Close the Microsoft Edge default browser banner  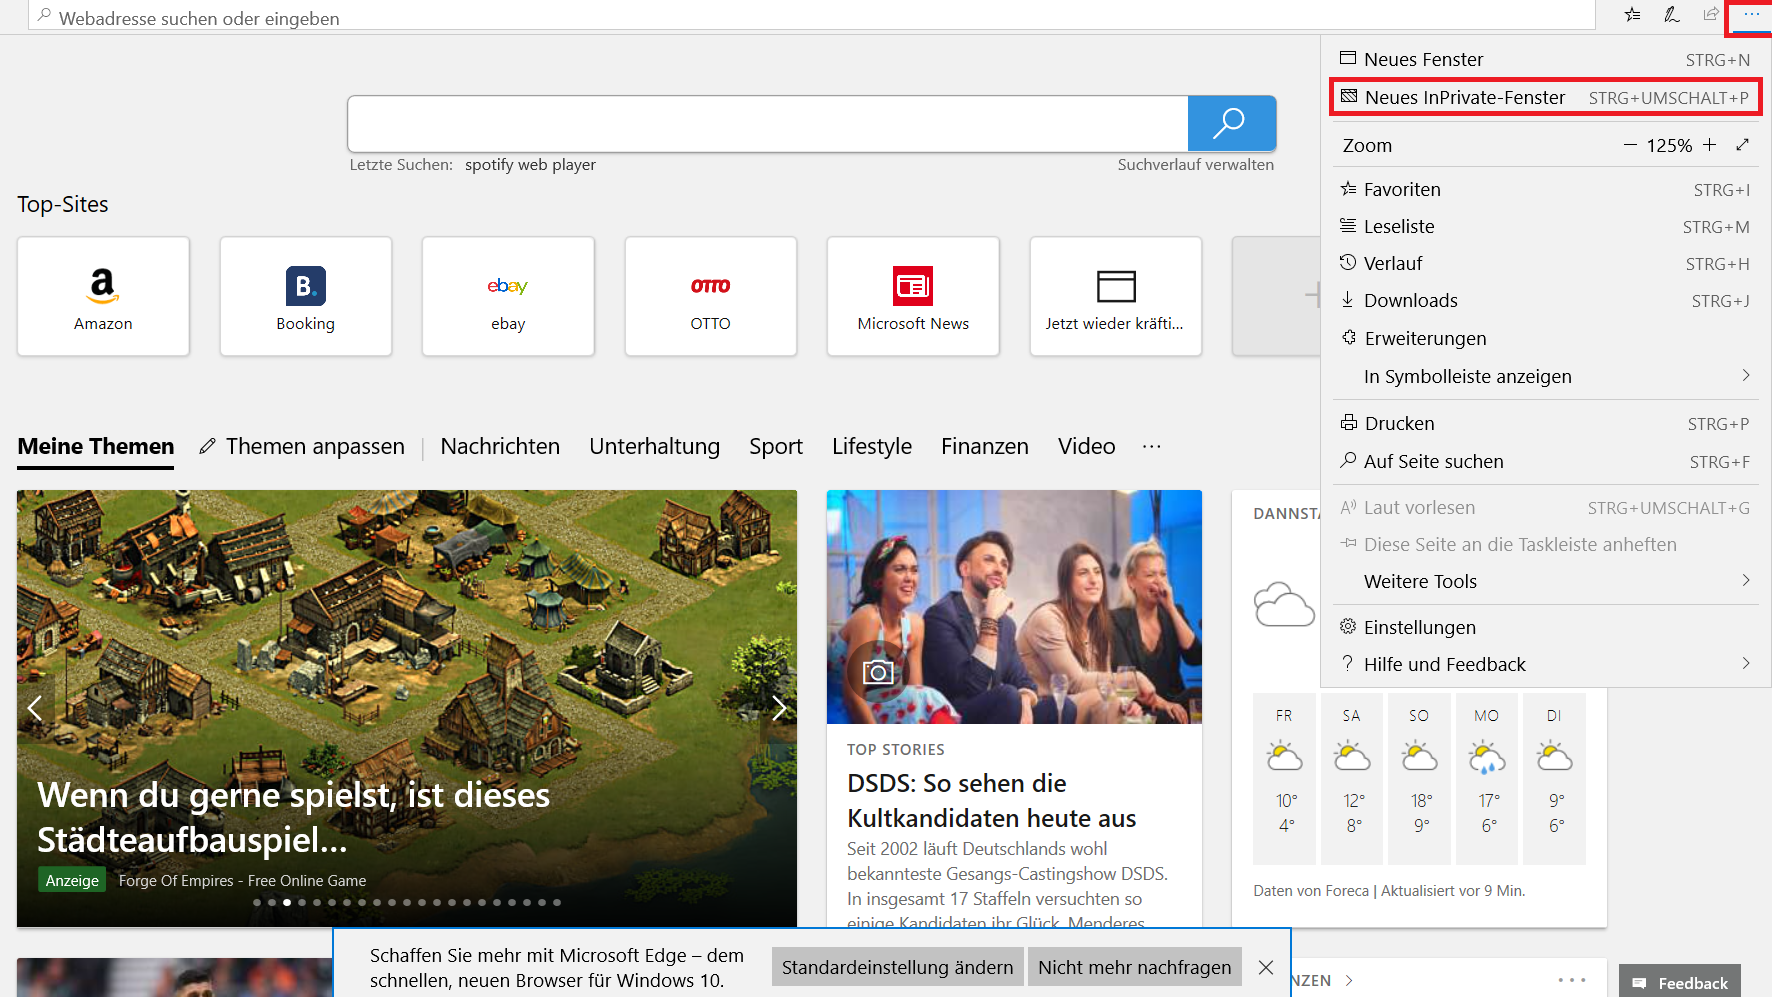coord(1266,967)
